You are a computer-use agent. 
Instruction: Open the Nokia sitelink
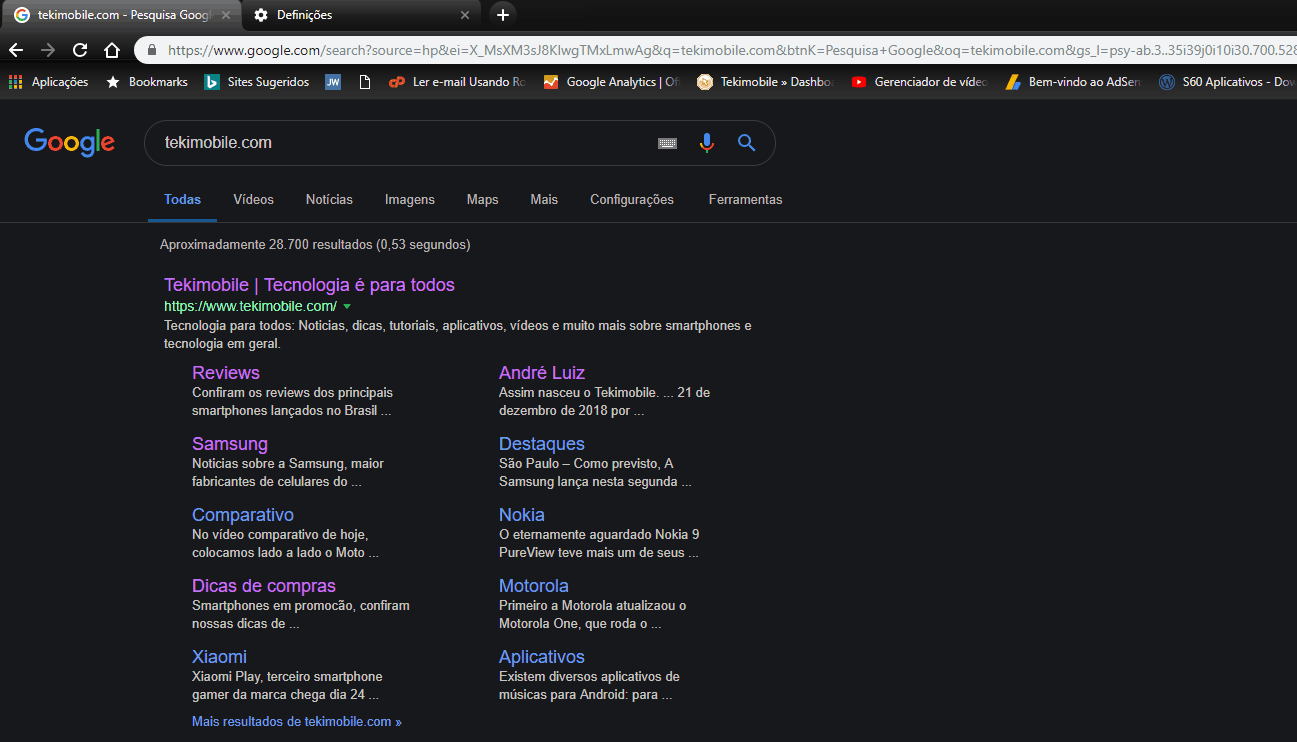[x=522, y=515]
